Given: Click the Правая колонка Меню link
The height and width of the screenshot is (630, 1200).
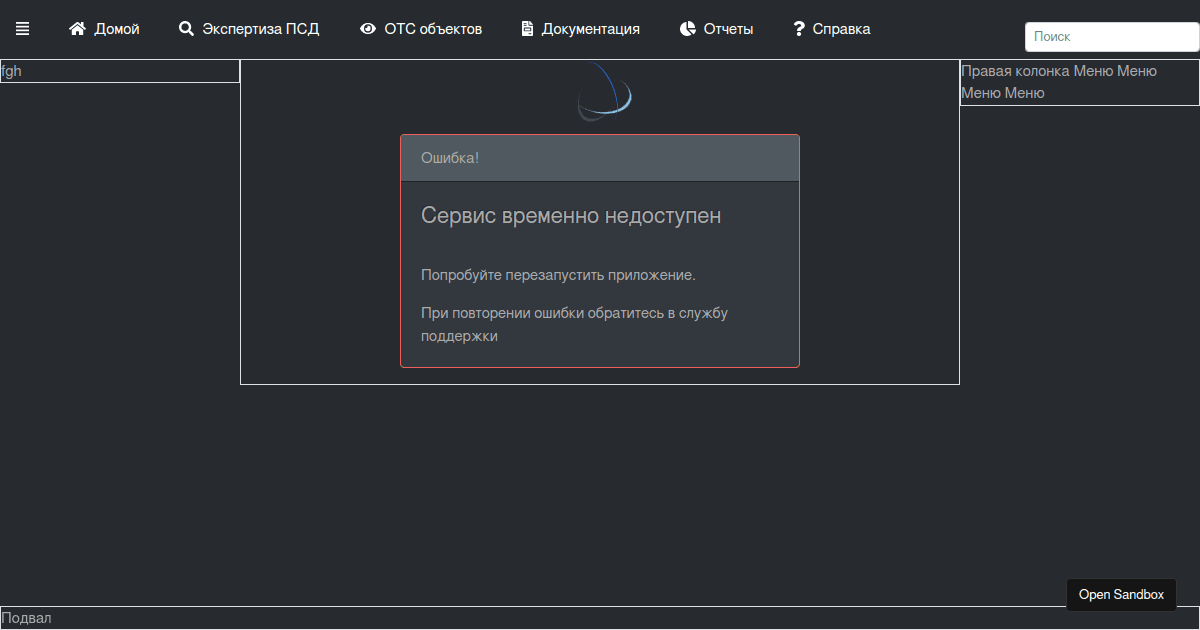Looking at the screenshot, I should click(1057, 71).
